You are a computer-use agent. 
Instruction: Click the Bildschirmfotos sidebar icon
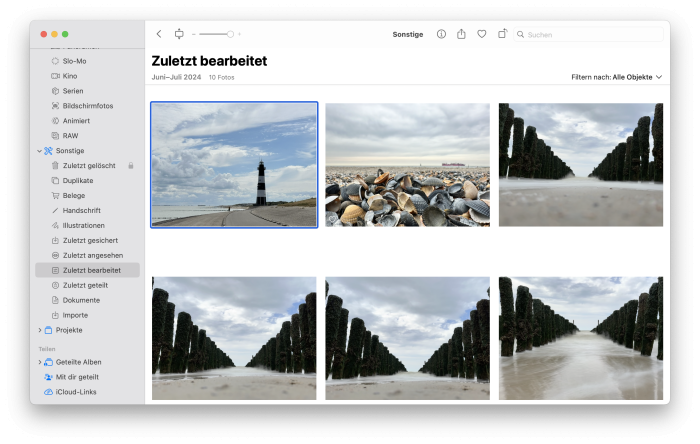pyautogui.click(x=55, y=106)
